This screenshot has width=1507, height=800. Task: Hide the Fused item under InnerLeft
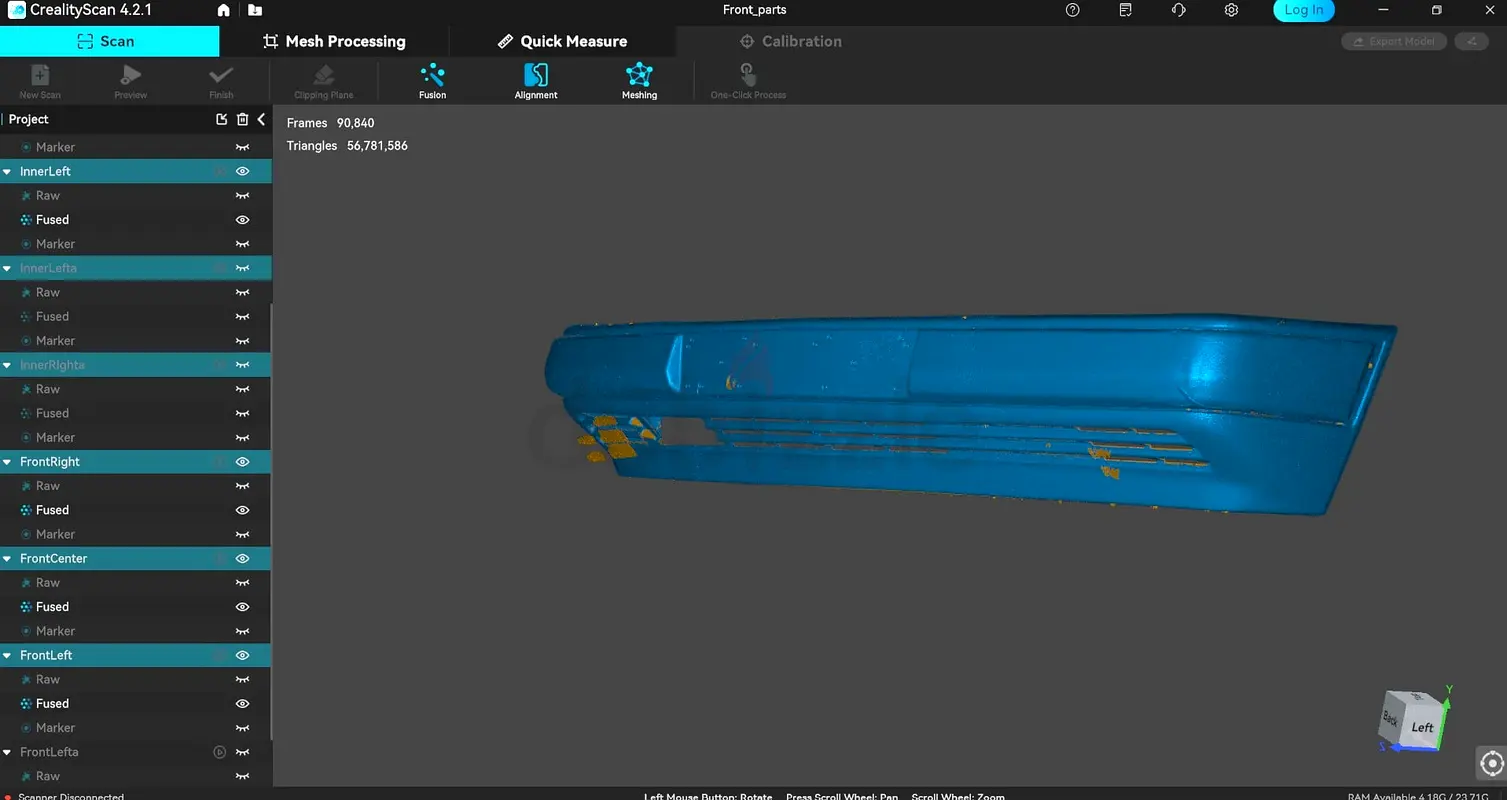242,220
